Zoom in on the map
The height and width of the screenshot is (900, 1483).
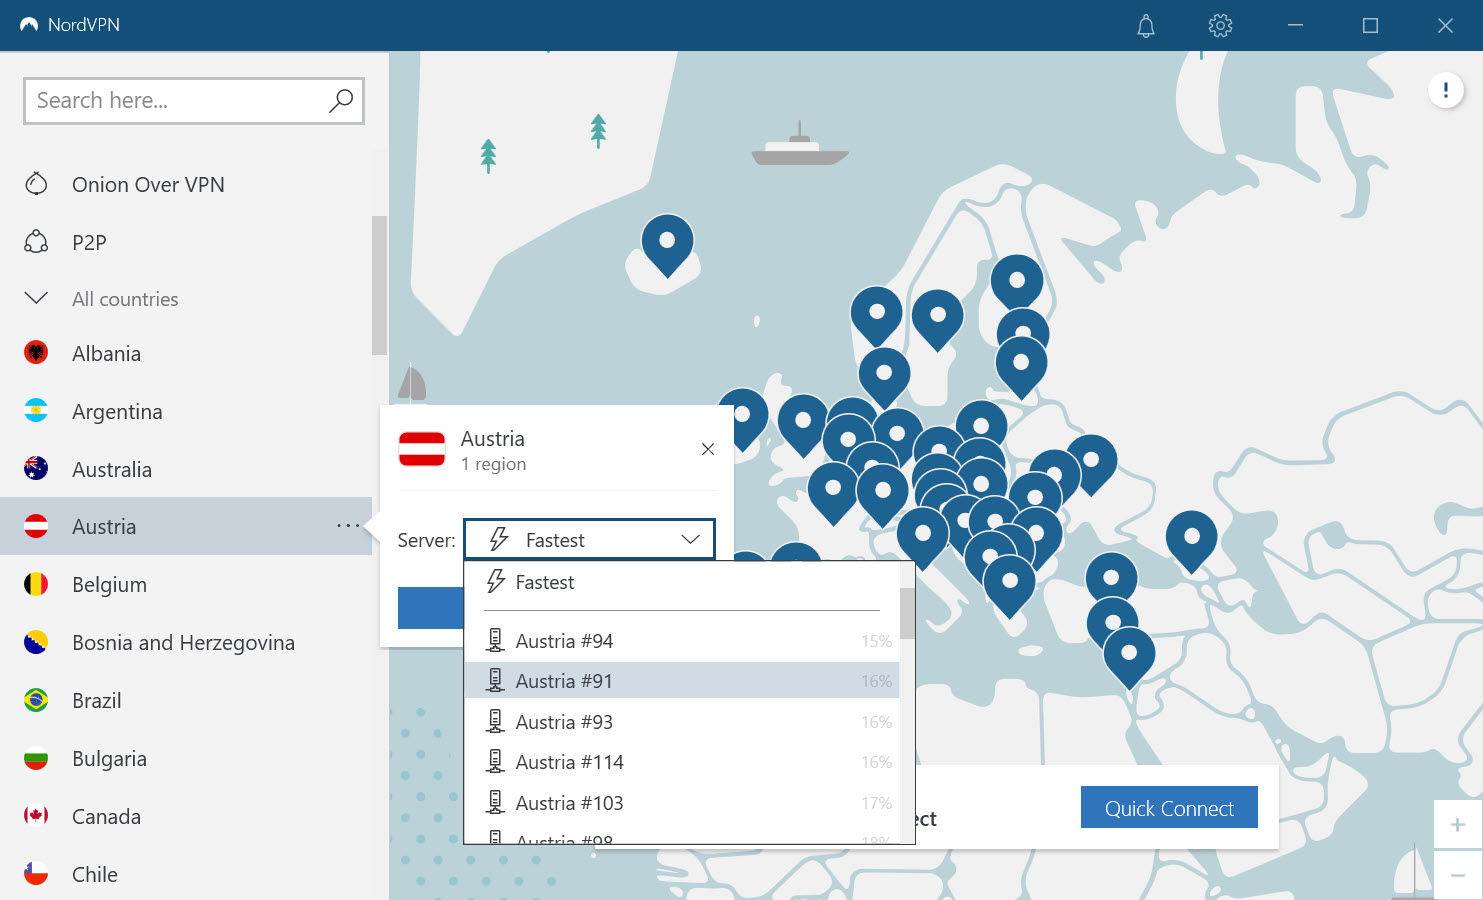(x=1456, y=824)
